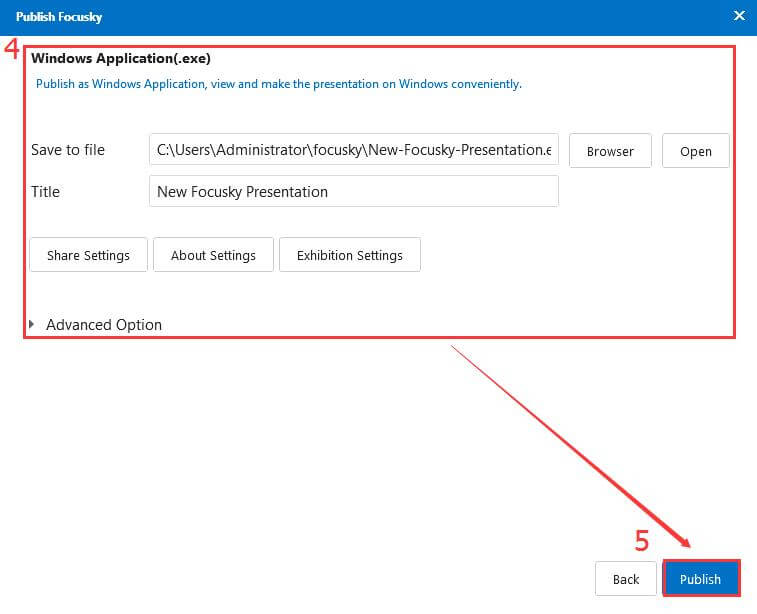
Task: Select the Windows Application(.exe) heading text
Action: (x=121, y=58)
